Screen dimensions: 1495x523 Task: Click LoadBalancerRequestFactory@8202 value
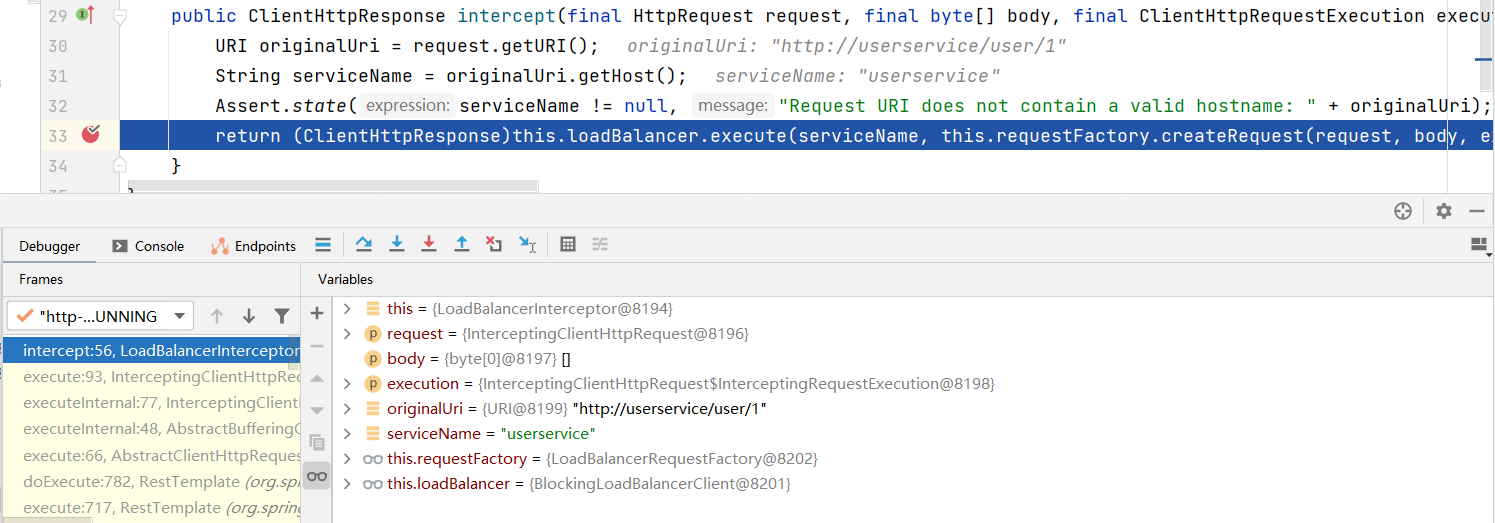682,458
